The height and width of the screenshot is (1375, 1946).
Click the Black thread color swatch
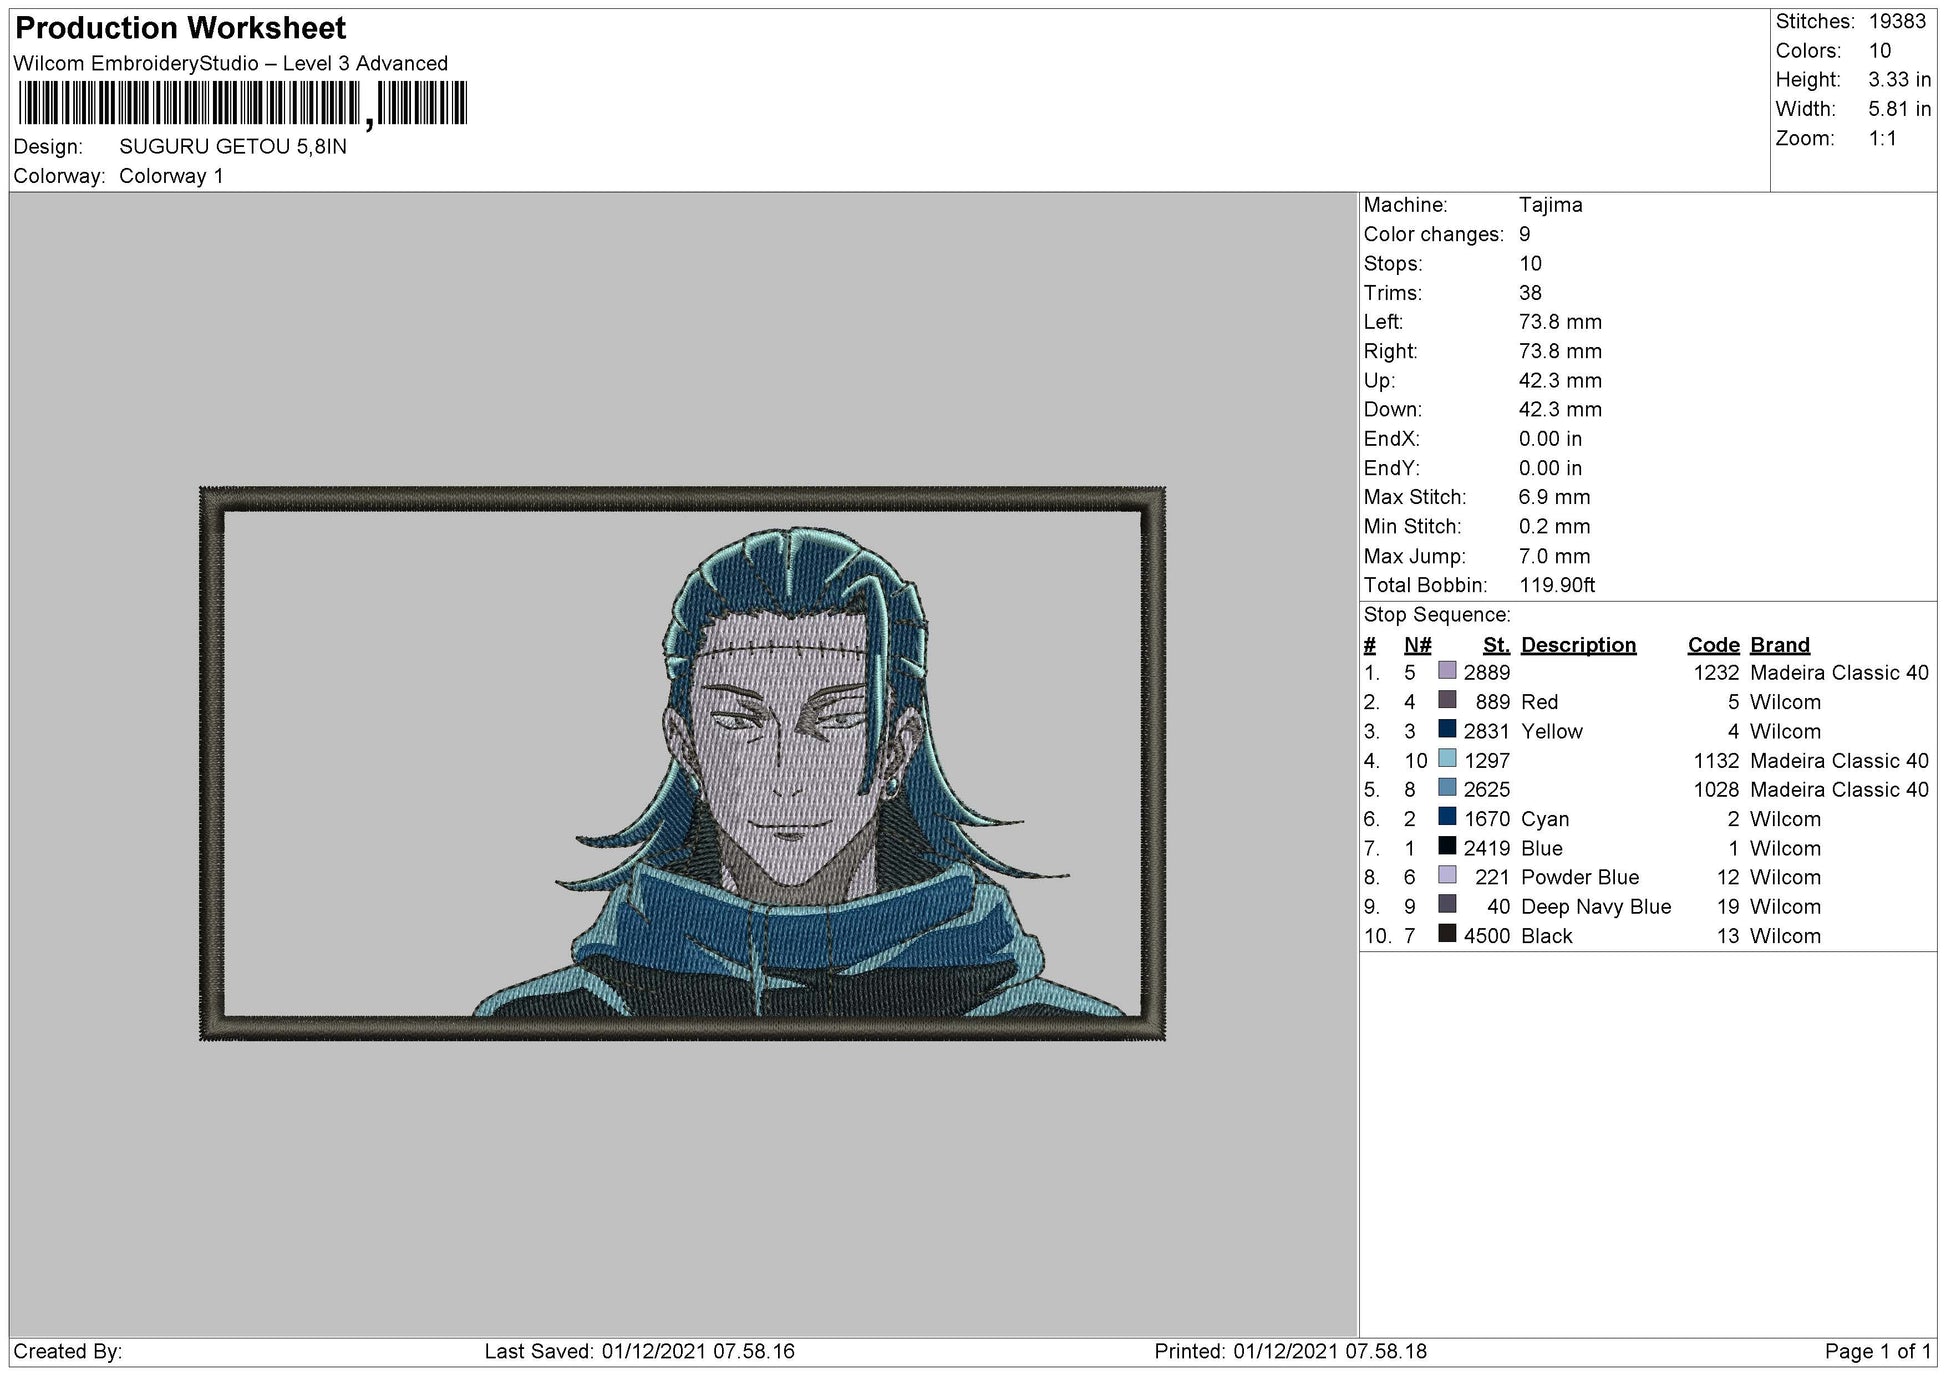(x=1447, y=934)
